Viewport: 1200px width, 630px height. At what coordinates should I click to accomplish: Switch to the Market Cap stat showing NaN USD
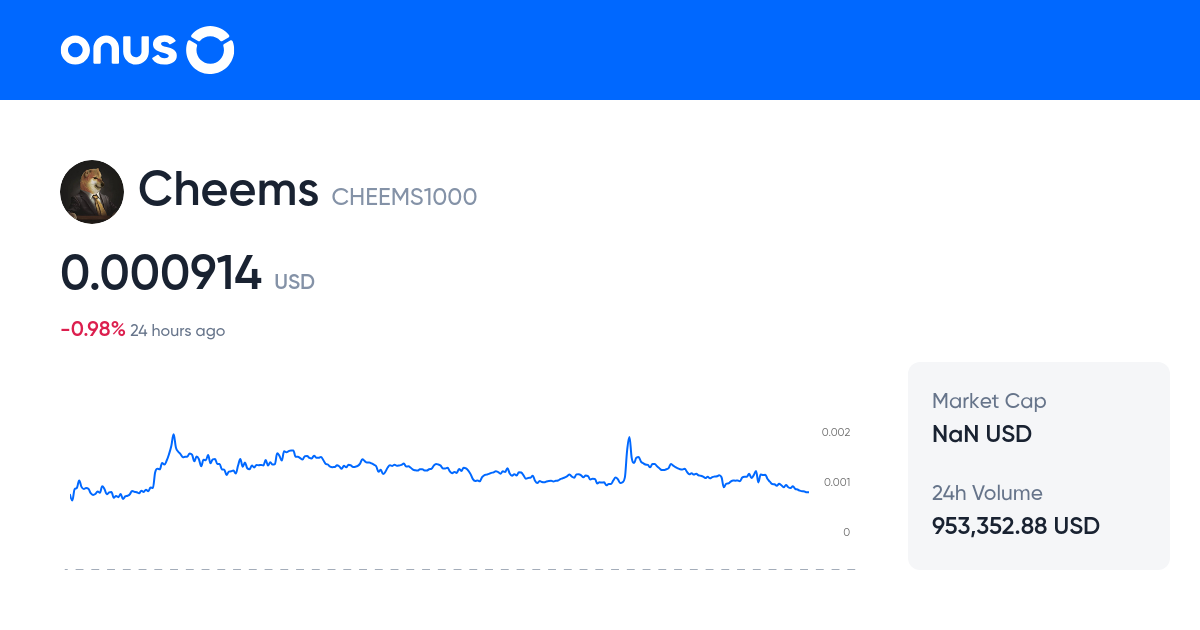(981, 434)
